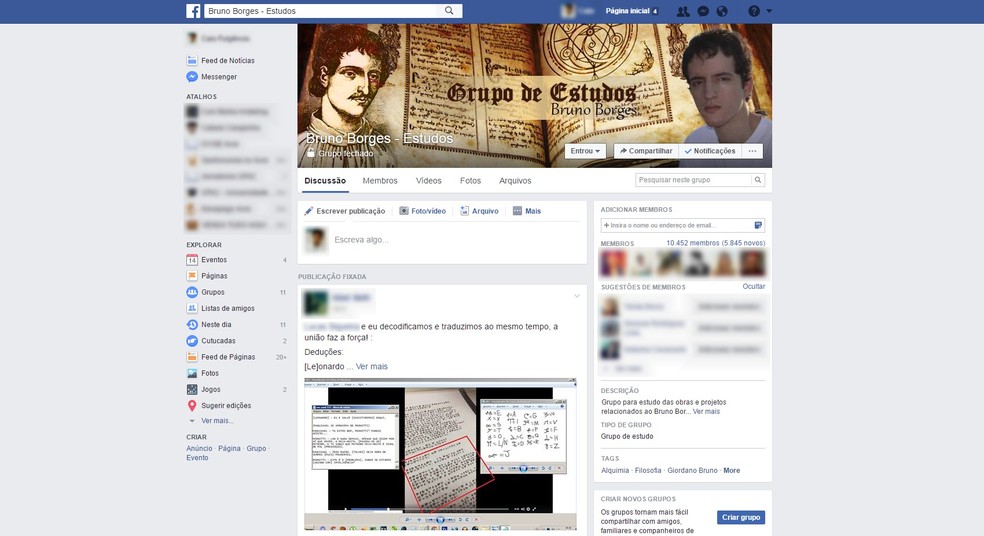Click the search magnifier button

point(449,11)
